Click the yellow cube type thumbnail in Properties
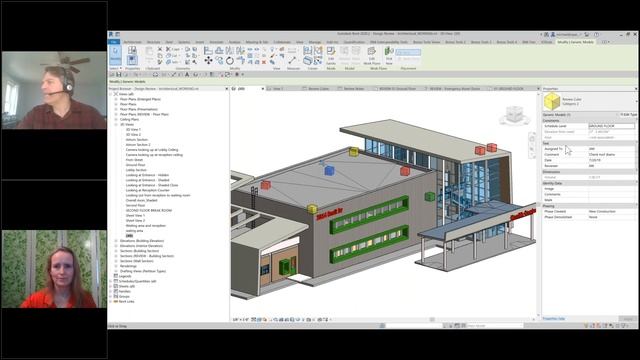640x360 pixels. click(x=551, y=101)
